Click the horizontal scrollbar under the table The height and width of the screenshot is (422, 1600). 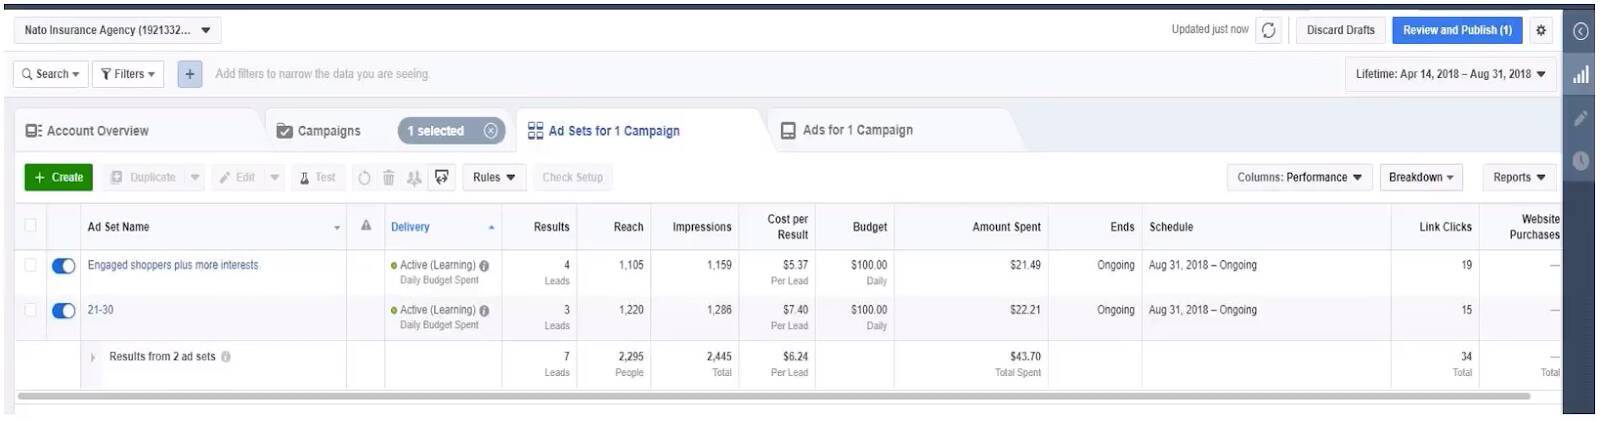click(x=774, y=396)
